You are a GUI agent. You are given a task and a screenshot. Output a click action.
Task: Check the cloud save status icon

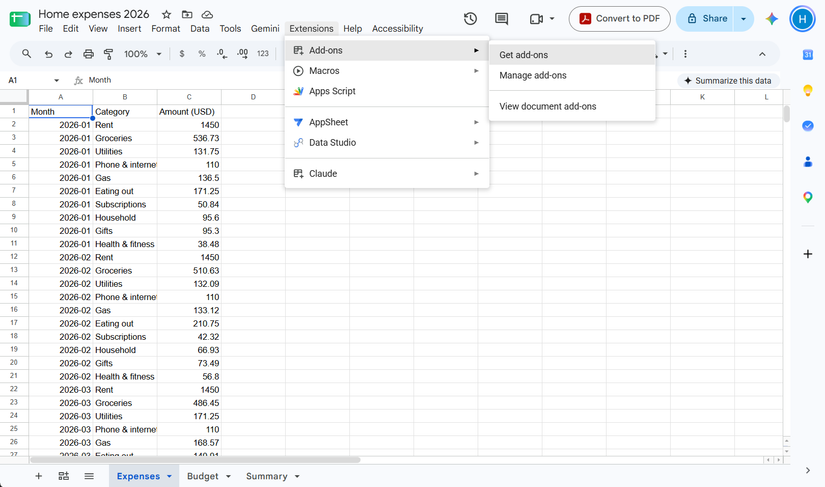tap(207, 15)
